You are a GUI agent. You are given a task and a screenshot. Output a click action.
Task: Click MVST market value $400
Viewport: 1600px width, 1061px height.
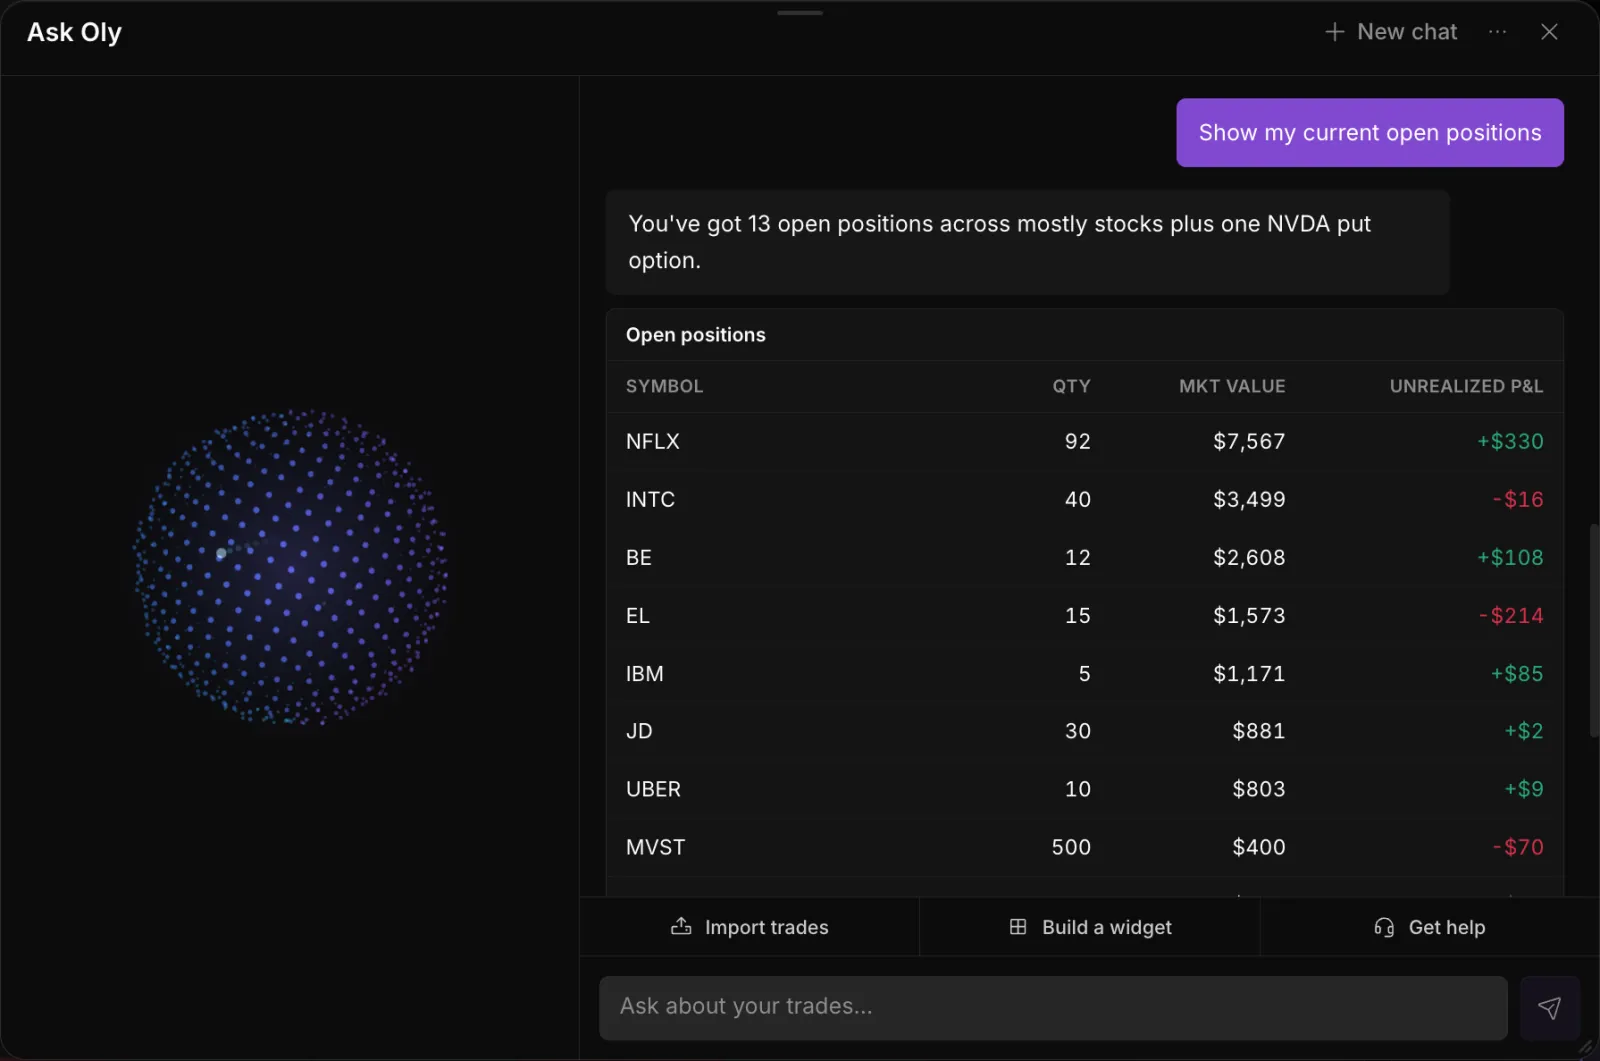(1259, 847)
